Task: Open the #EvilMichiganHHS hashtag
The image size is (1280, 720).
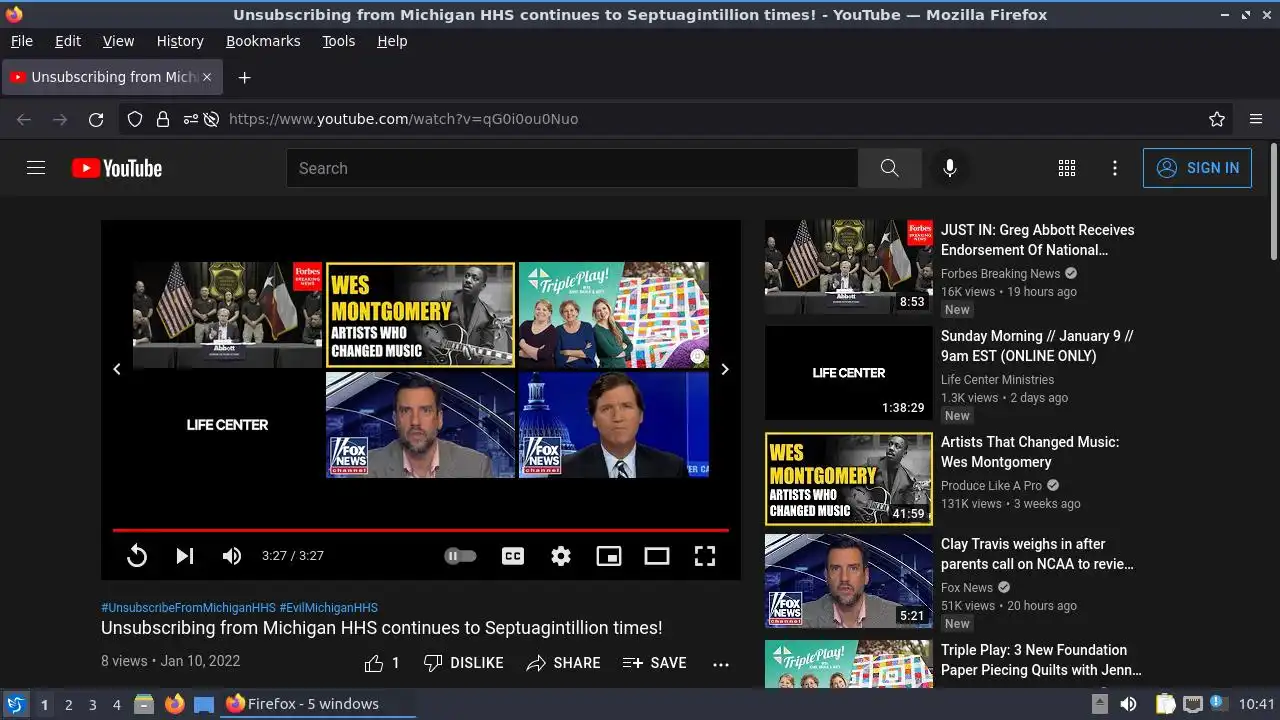Action: click(x=329, y=607)
